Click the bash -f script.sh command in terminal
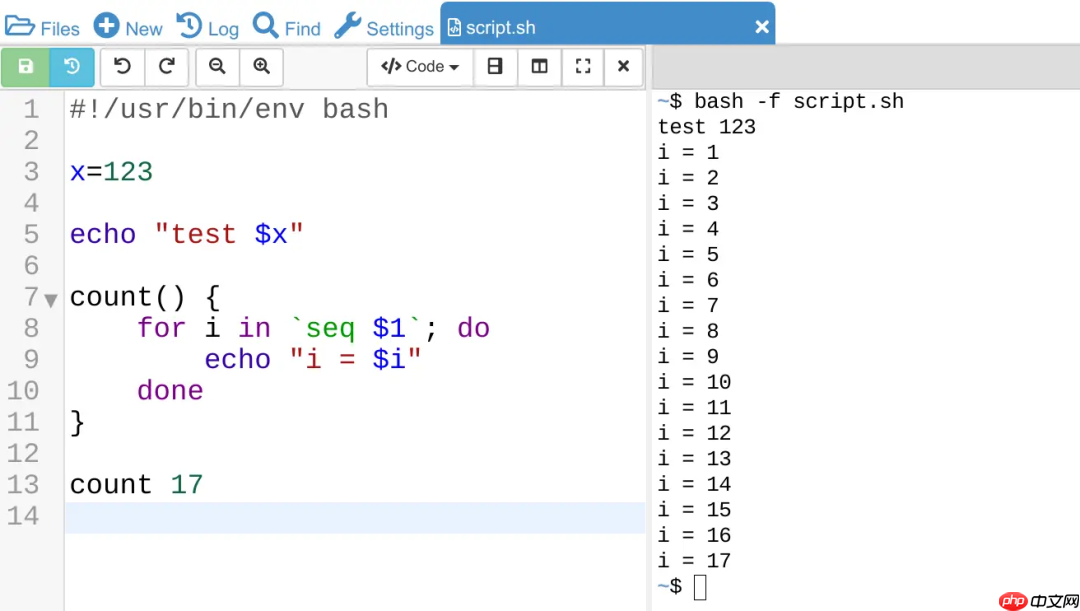Image resolution: width=1080 pixels, height=611 pixels. pyautogui.click(x=798, y=101)
